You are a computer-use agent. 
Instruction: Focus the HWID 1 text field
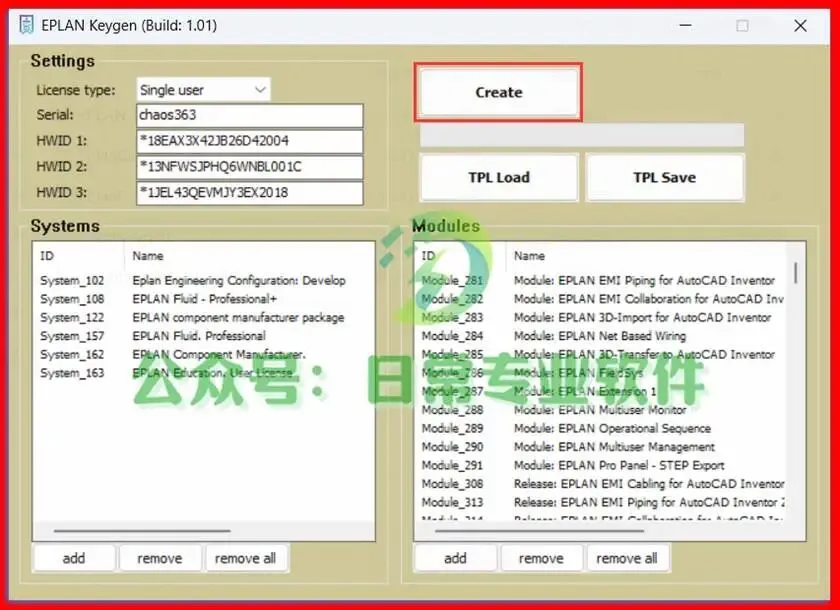coord(250,141)
